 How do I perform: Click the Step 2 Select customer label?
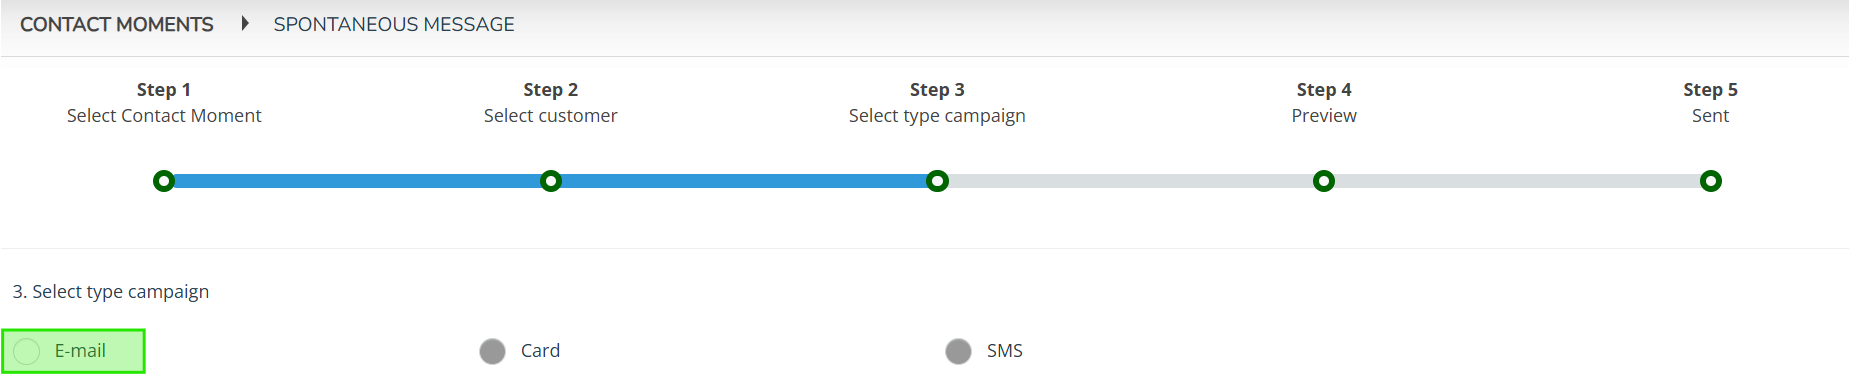pos(551,103)
